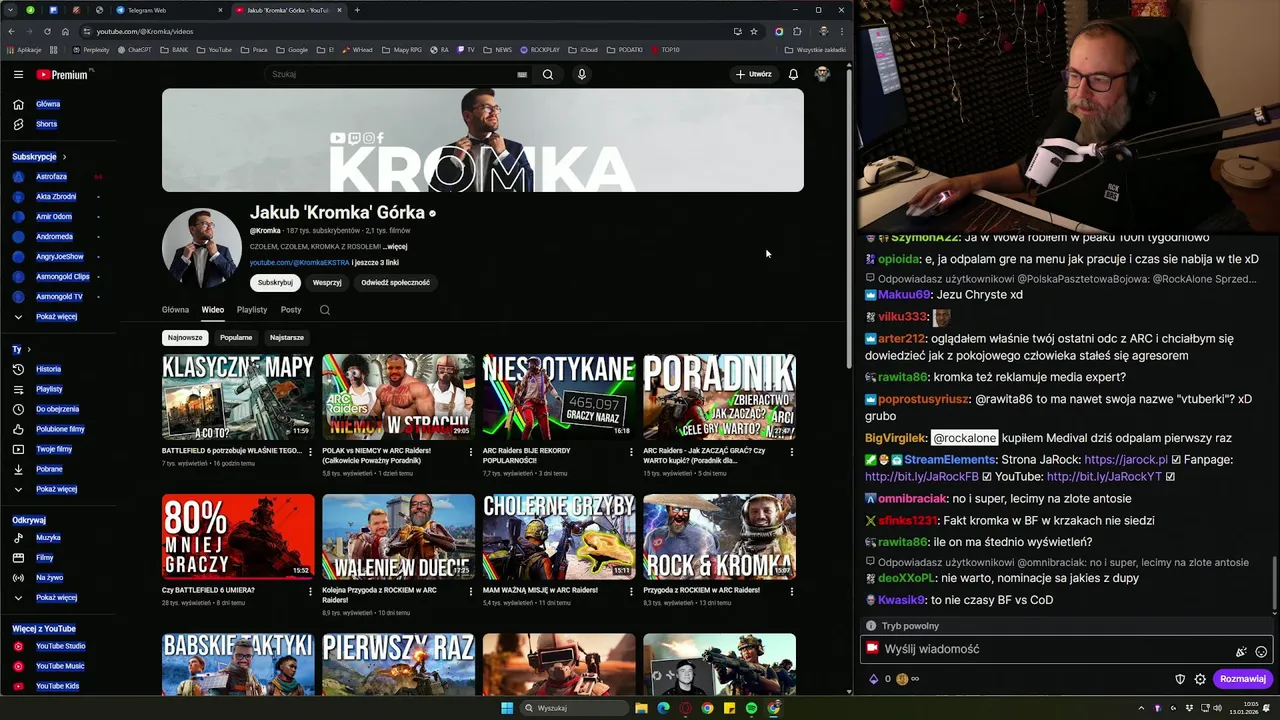Click the Wyślij wiadomość chat input

tap(1066, 649)
